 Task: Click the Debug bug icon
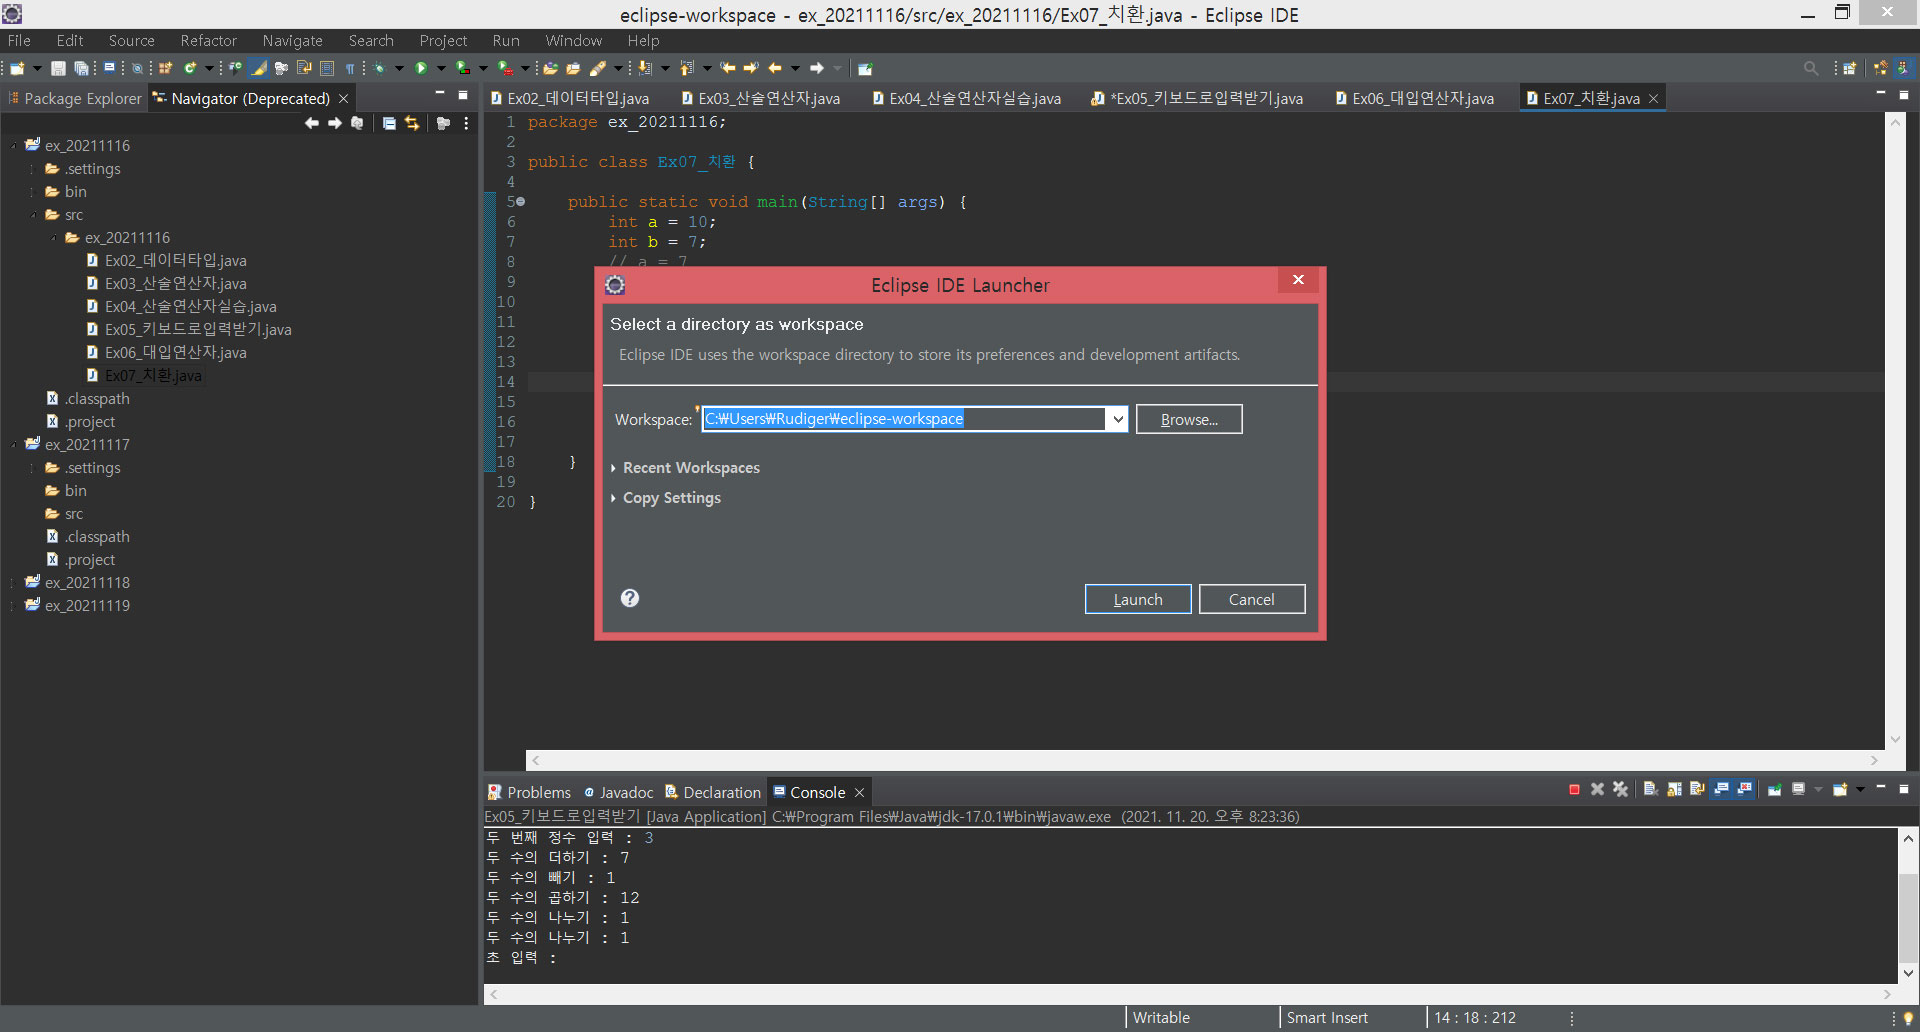379,68
